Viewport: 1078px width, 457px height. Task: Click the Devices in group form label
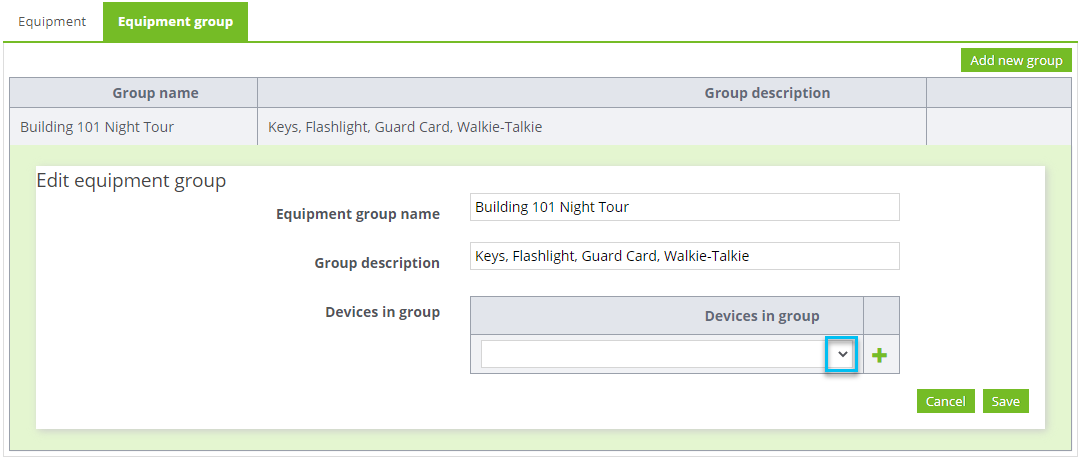[382, 312]
